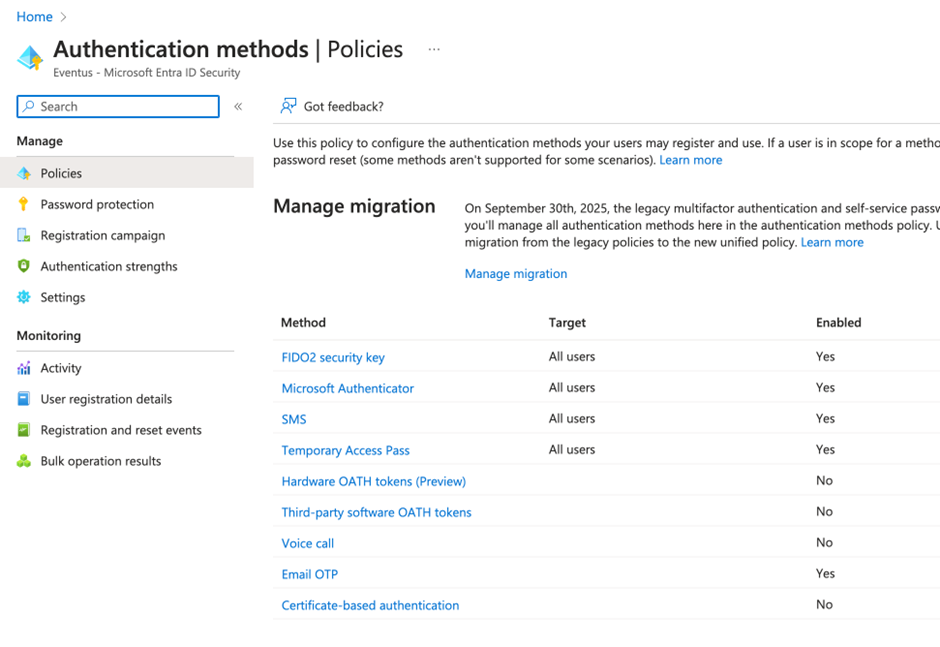The image size is (940, 647).
Task: Click the Method column header
Action: (303, 323)
